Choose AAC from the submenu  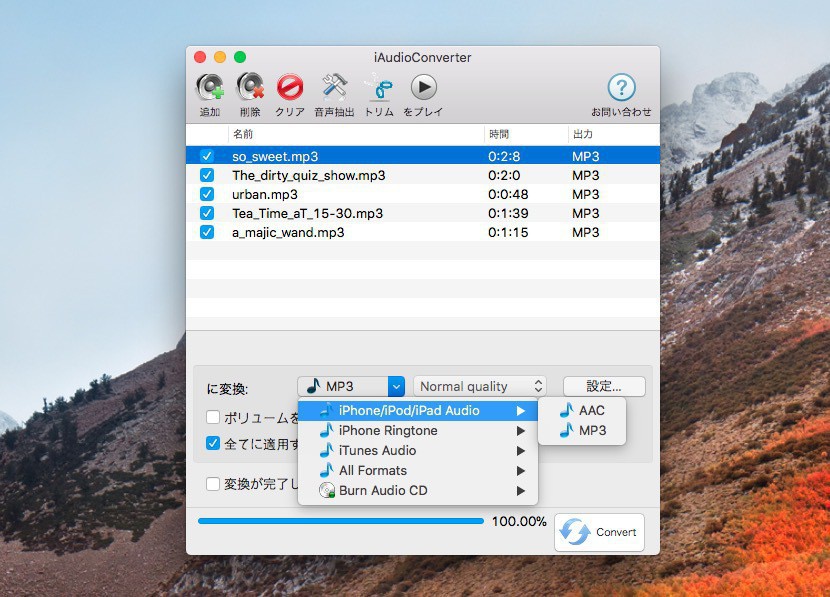(x=591, y=410)
